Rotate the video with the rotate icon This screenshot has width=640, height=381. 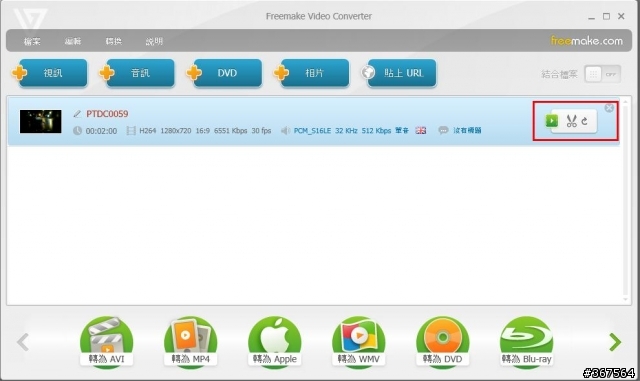584,121
